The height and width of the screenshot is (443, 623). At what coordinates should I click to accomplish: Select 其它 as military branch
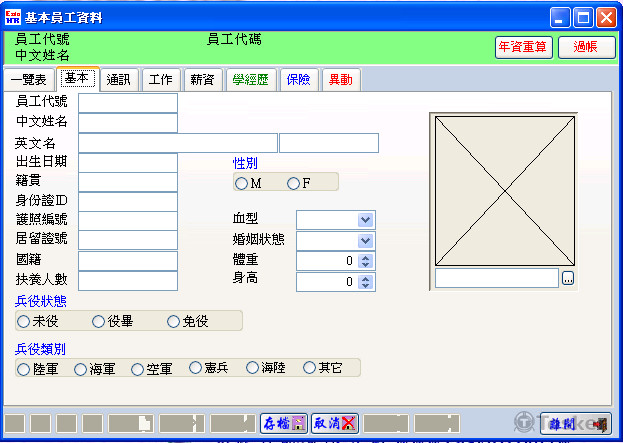pos(309,368)
